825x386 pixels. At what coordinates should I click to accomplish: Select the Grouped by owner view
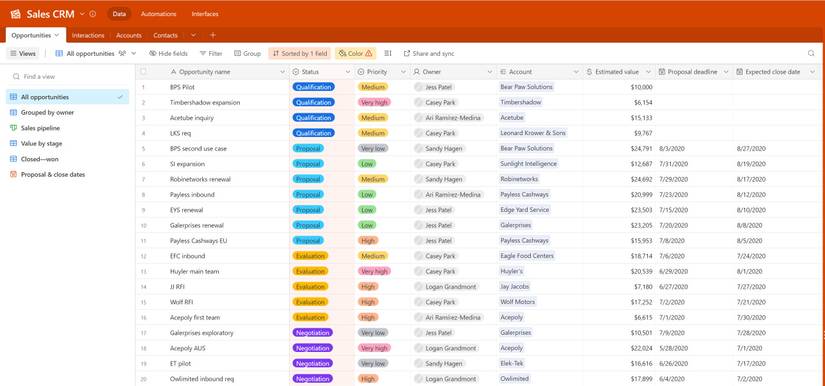[x=67, y=113]
